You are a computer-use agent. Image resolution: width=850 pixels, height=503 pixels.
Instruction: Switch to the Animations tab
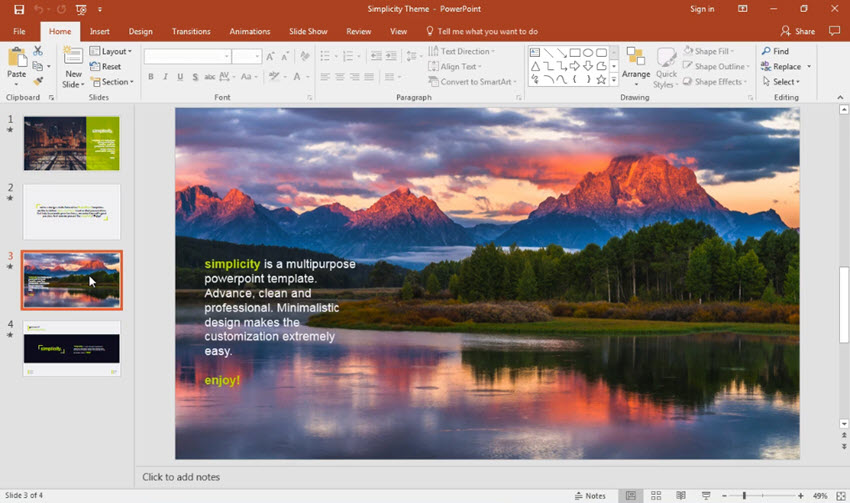[249, 31]
